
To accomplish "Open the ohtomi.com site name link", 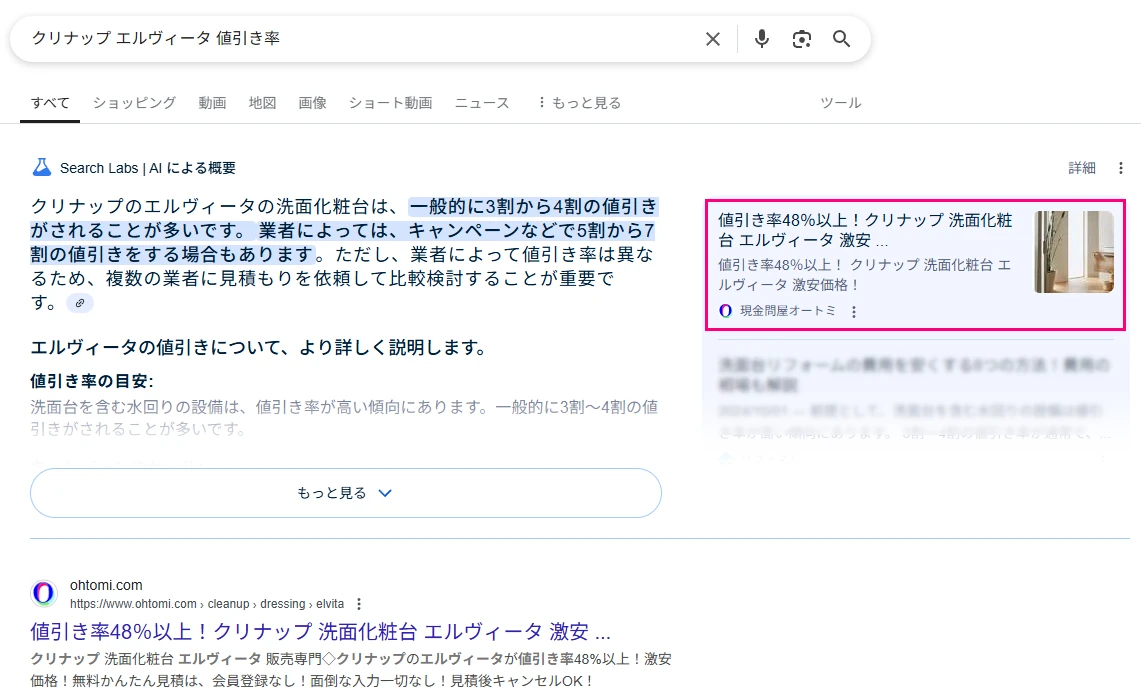I will [x=106, y=585].
